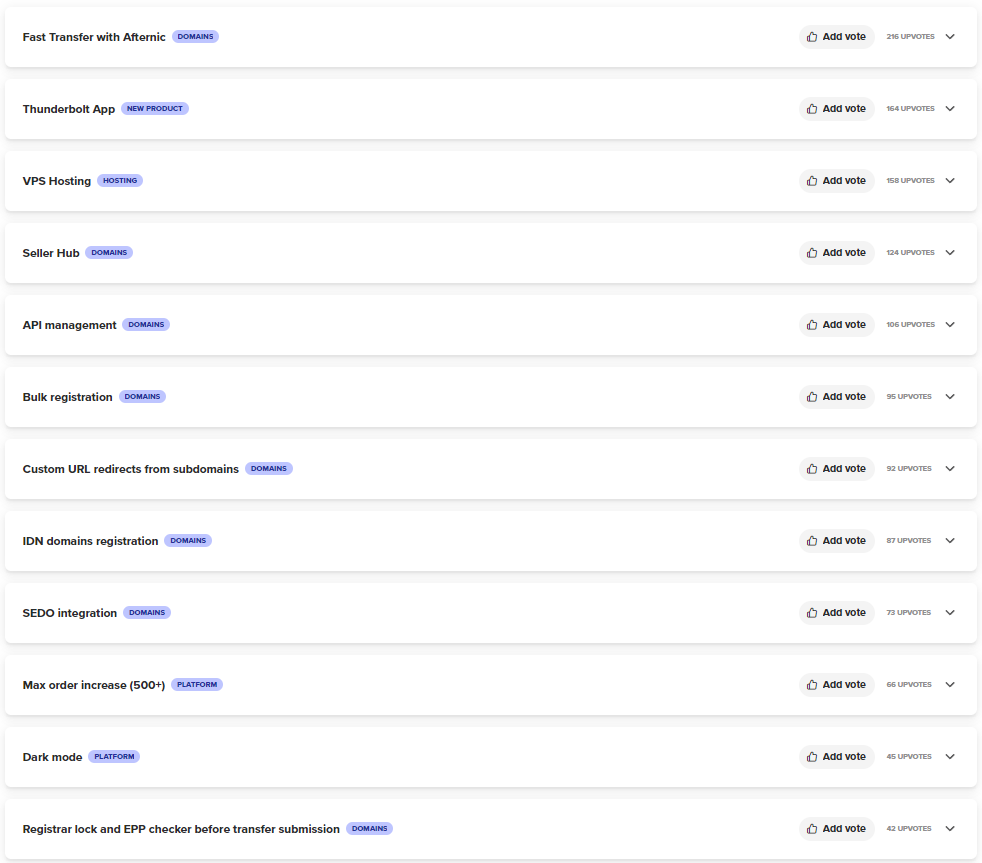
Task: Click thumbs-up icon on Seller Hub row
Action: click(812, 252)
